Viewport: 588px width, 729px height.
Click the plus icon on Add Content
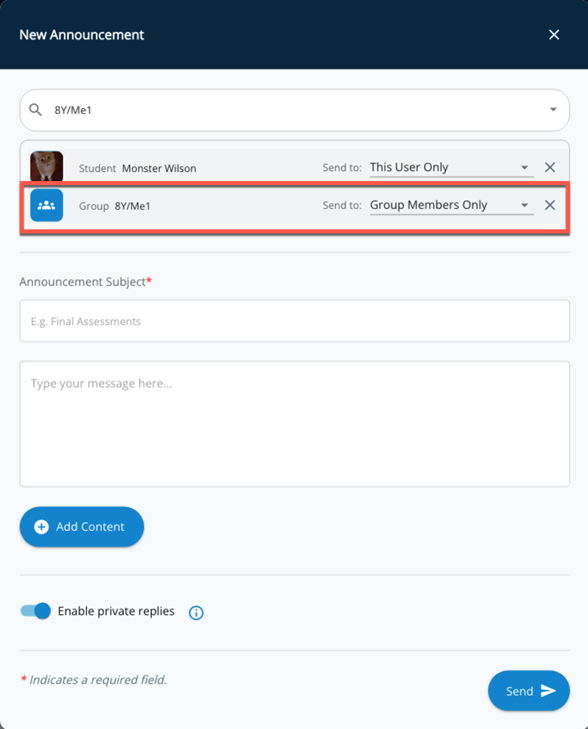[41, 527]
